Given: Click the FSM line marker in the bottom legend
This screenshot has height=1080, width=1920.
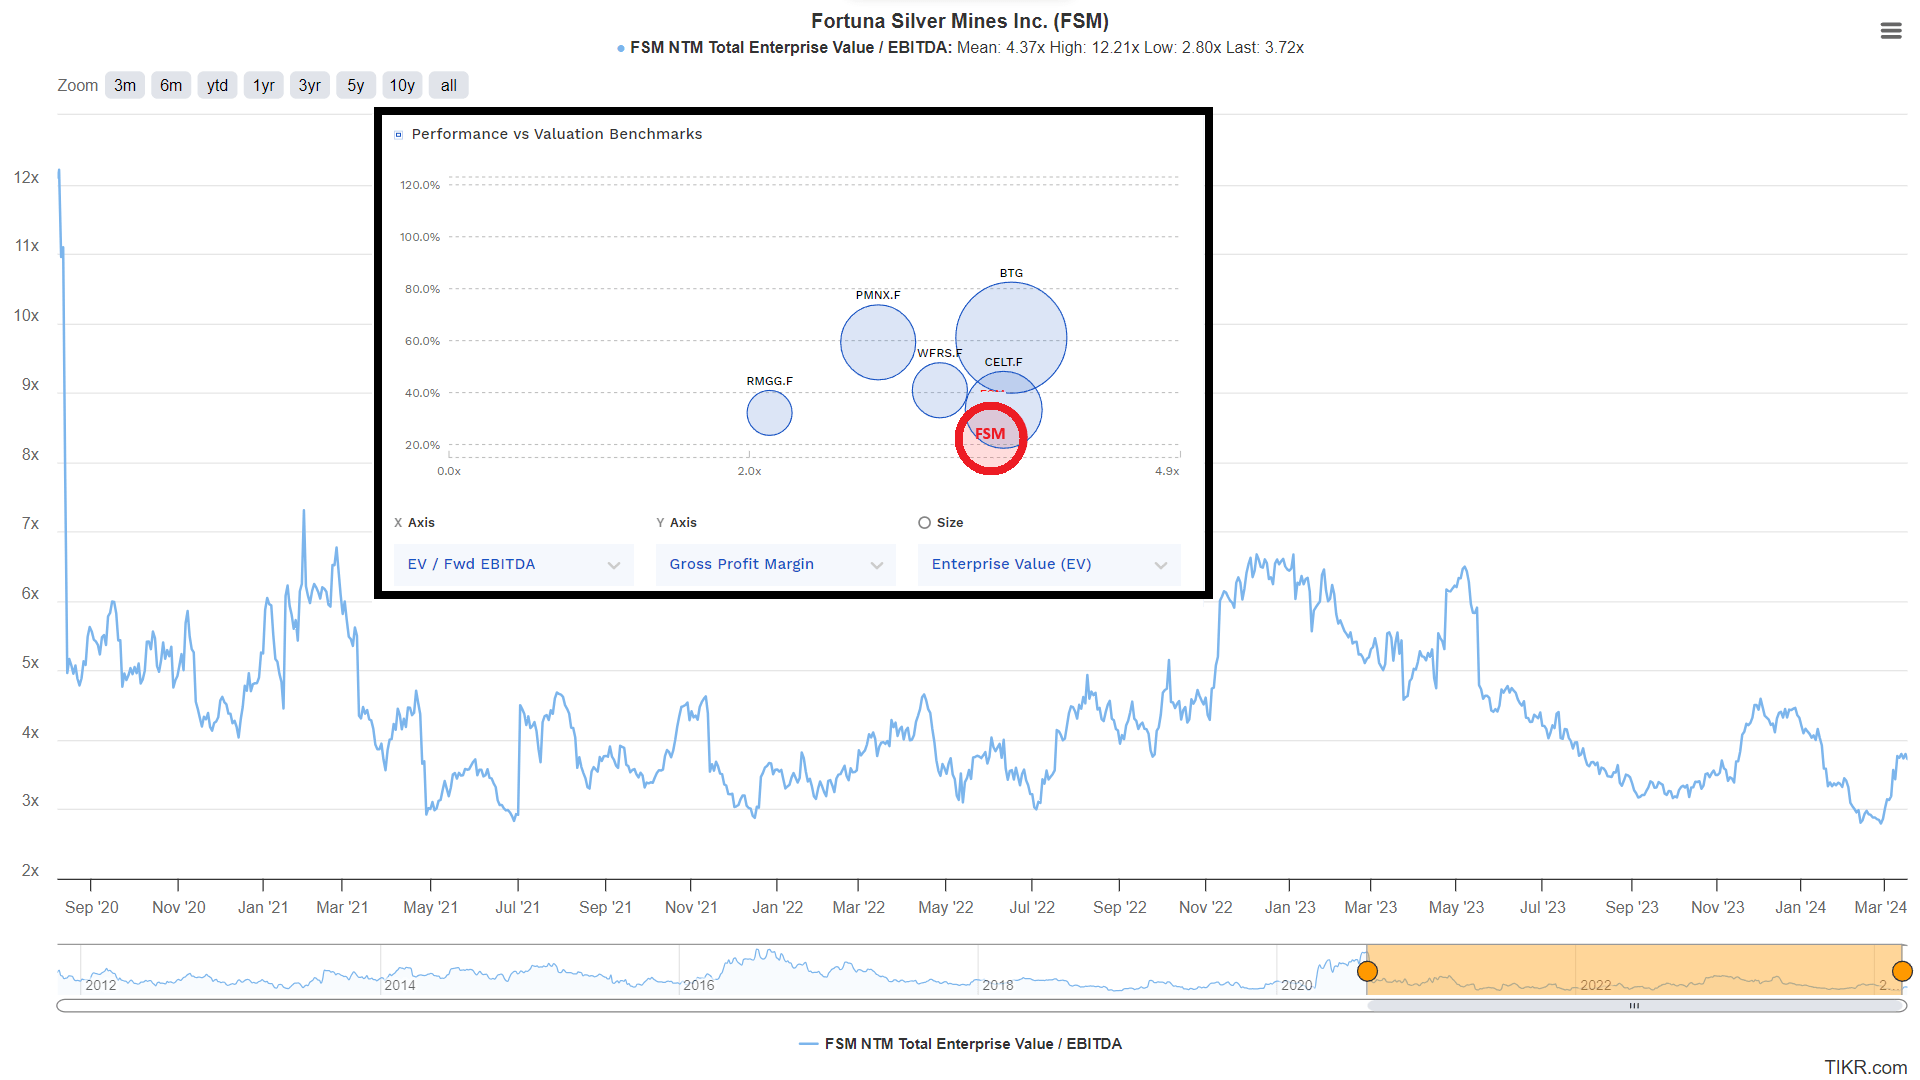Looking at the screenshot, I should pos(808,1043).
